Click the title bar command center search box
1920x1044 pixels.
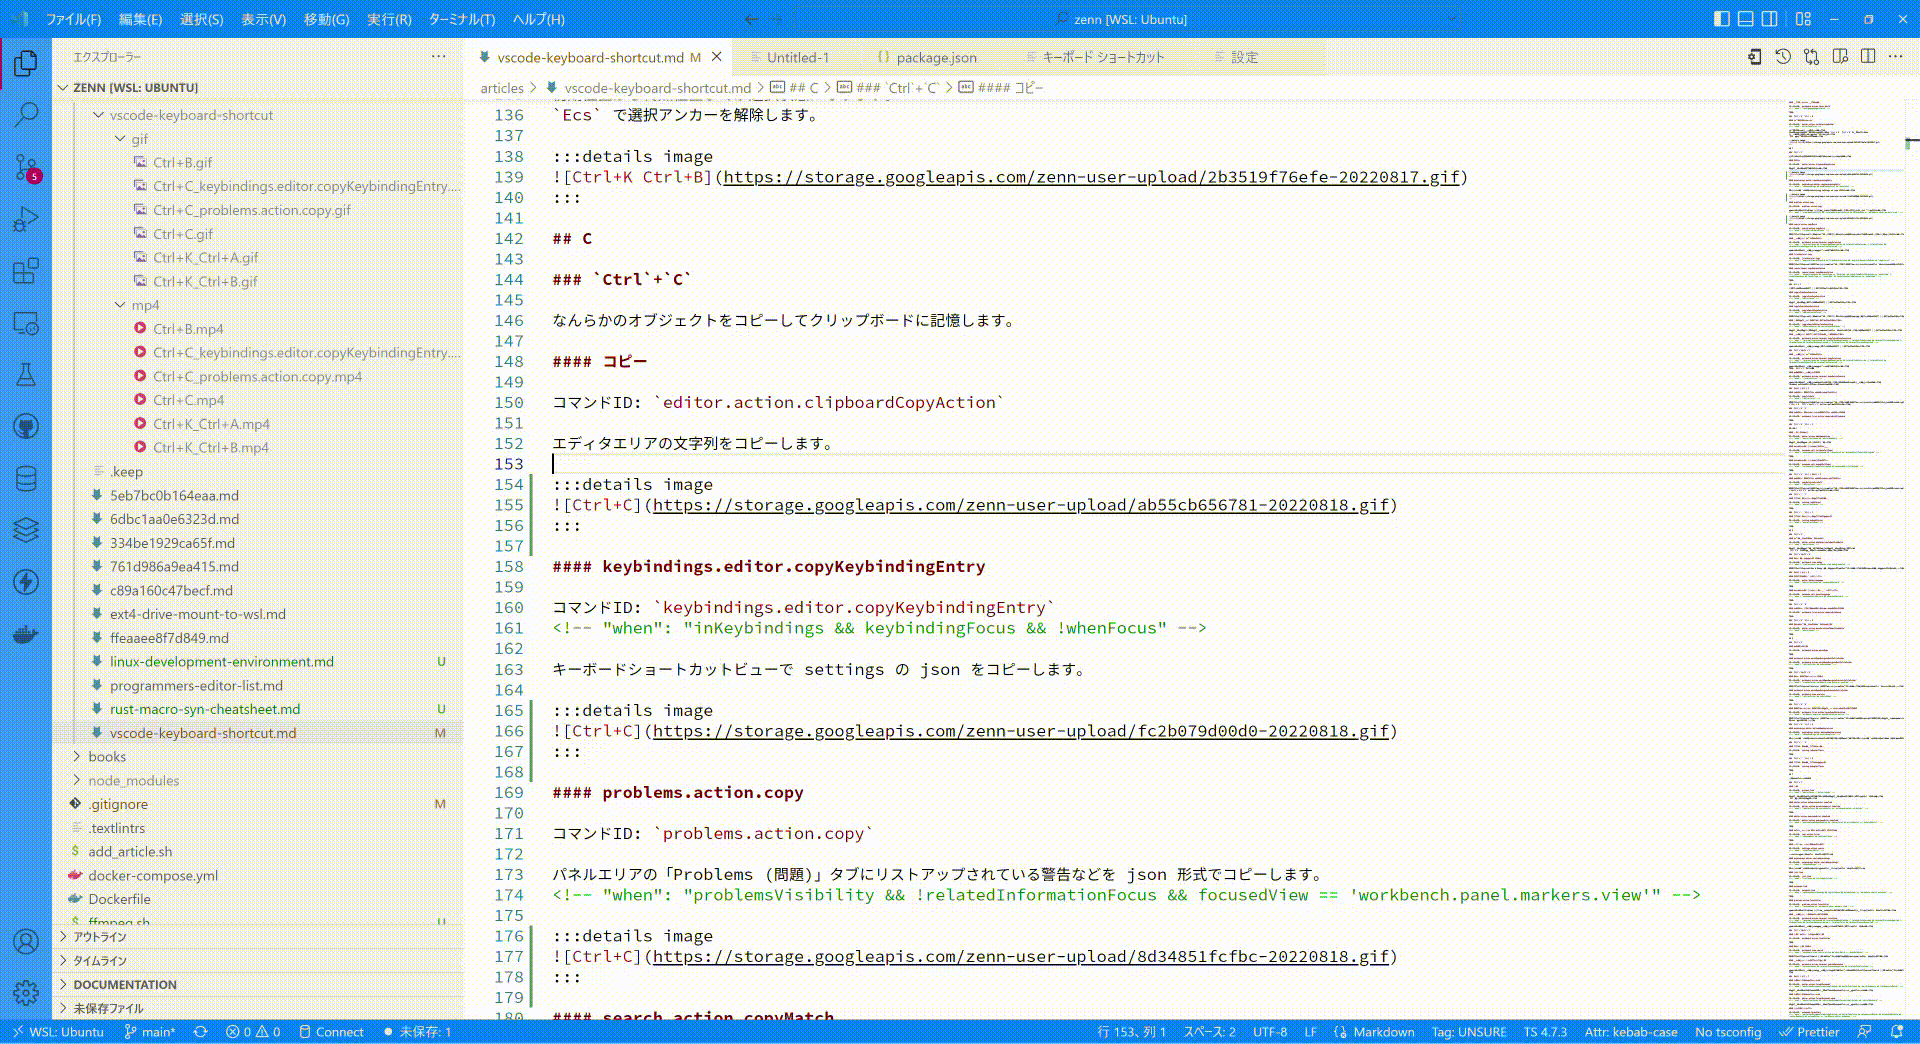coord(1130,19)
